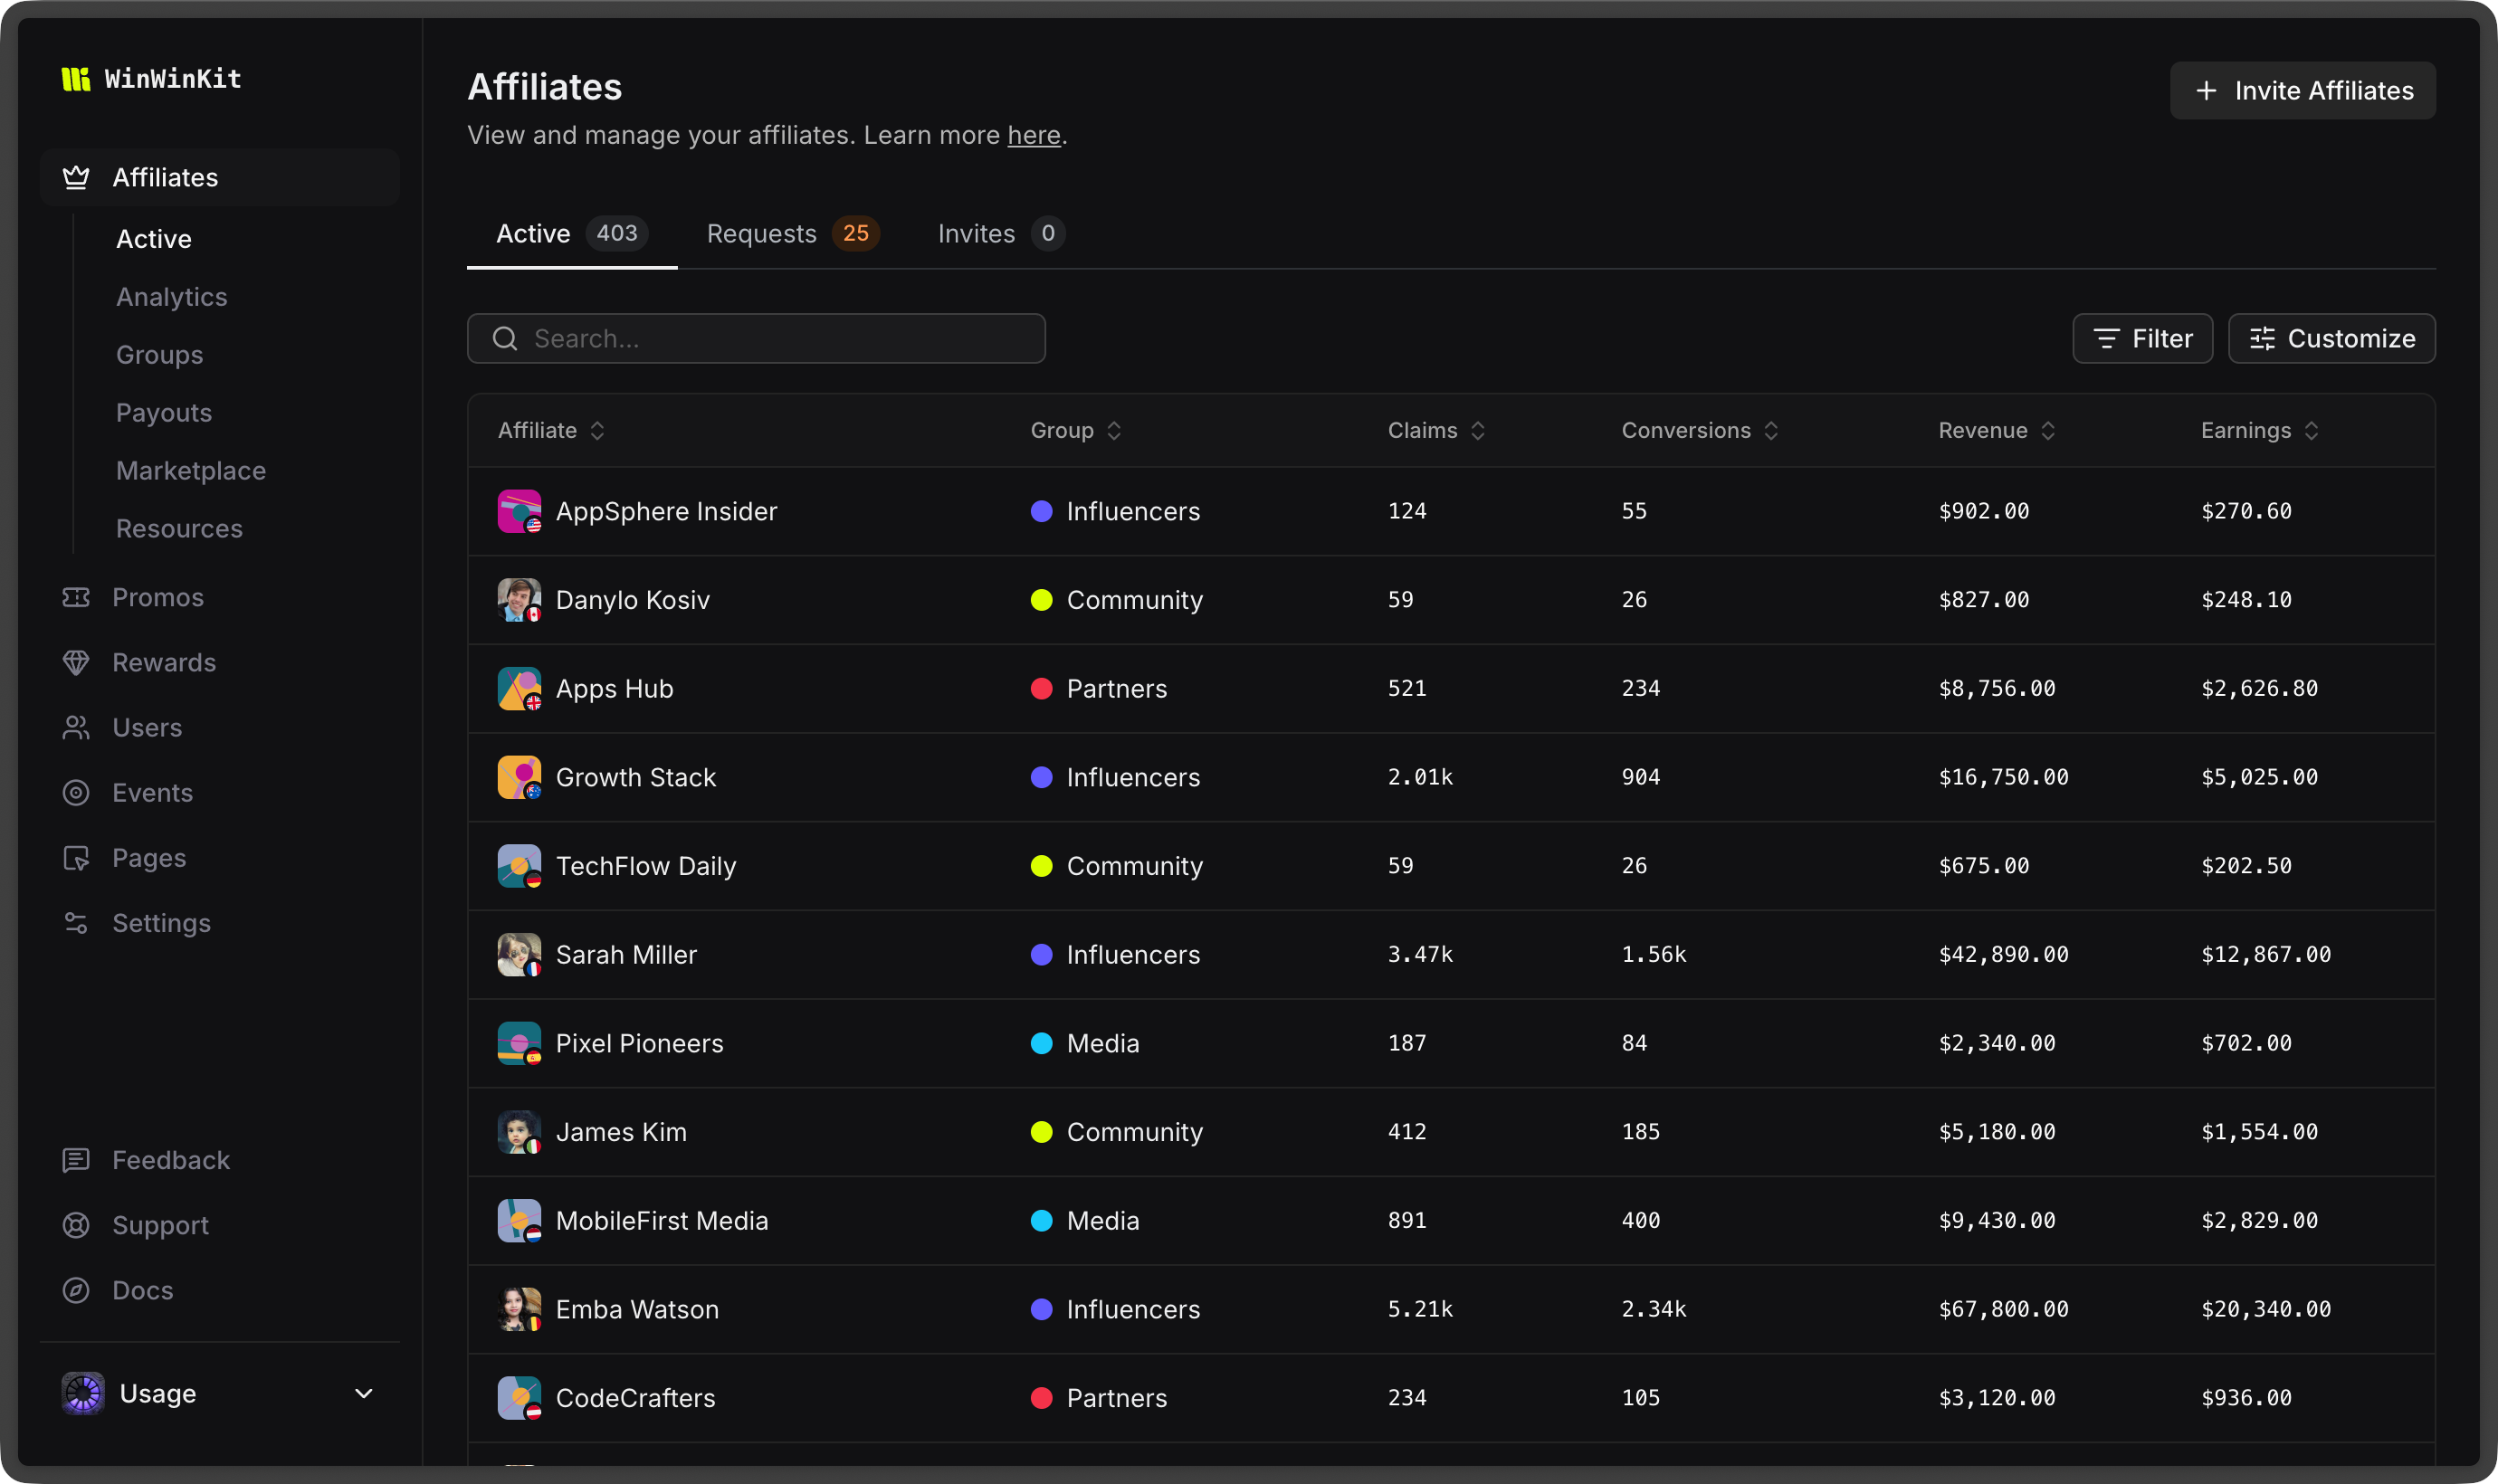The height and width of the screenshot is (1484, 2498).
Task: Click the WinWinKit logo icon
Action: [76, 79]
